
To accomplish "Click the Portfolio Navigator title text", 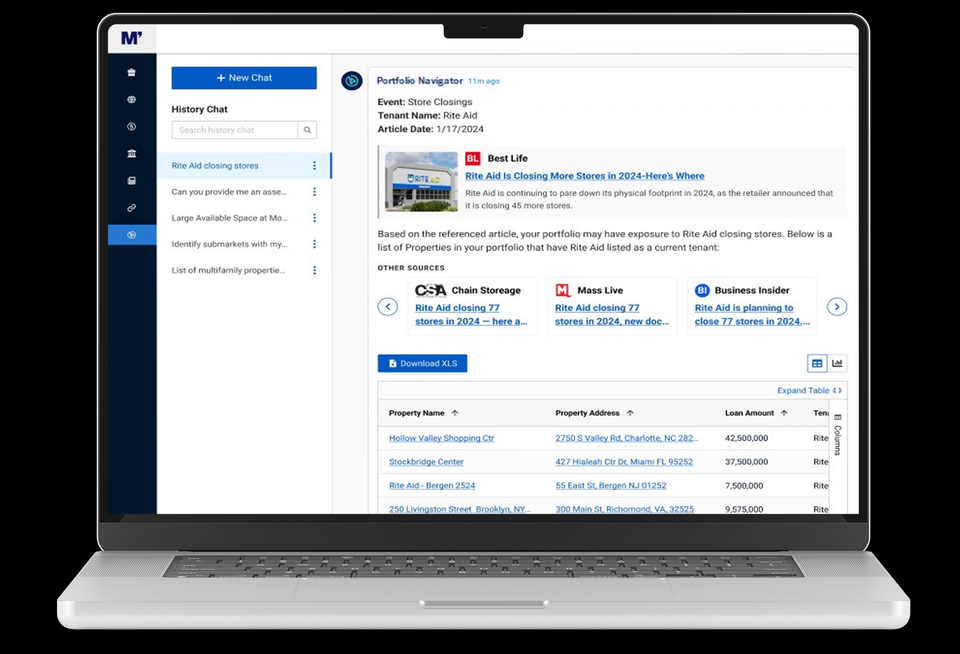I will (419, 80).
